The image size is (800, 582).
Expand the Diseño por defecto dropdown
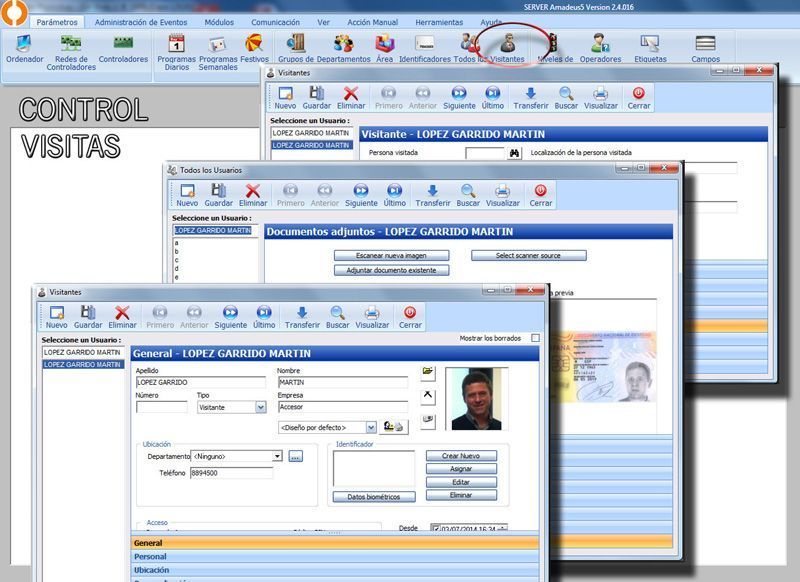pyautogui.click(x=370, y=427)
